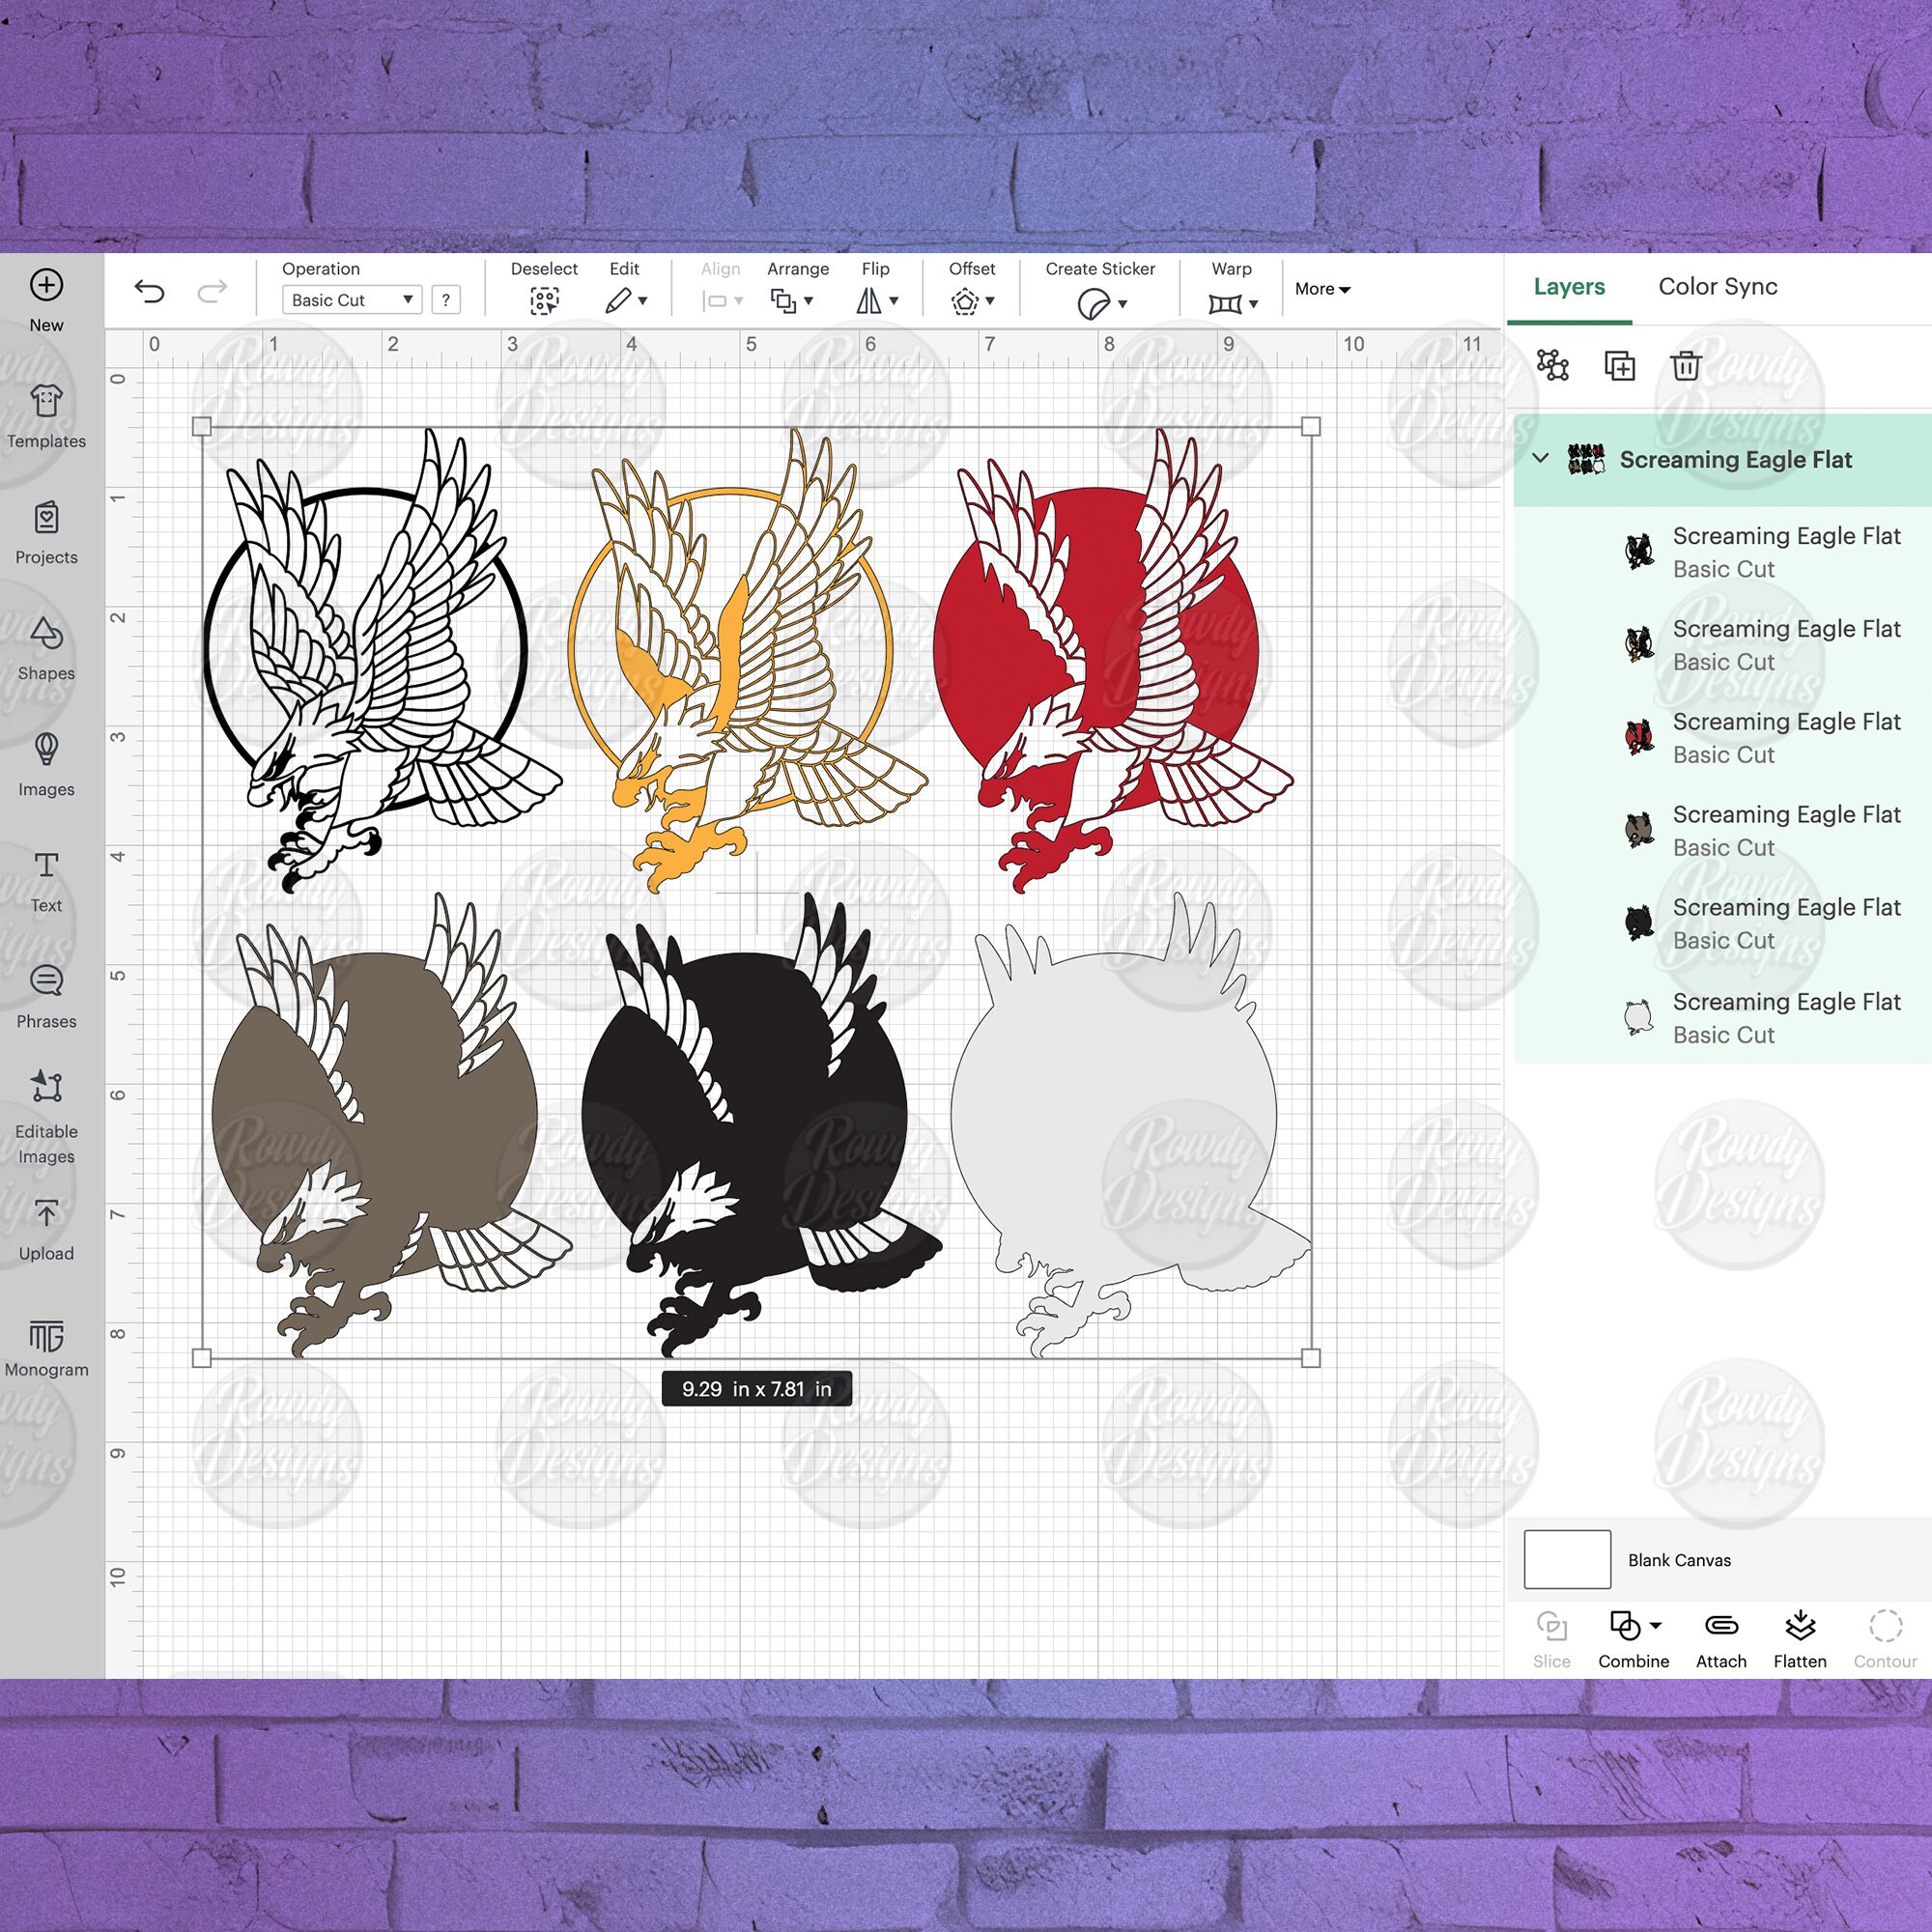This screenshot has width=1932, height=1932.
Task: Flatten the selected layers
Action: (x=1799, y=1628)
